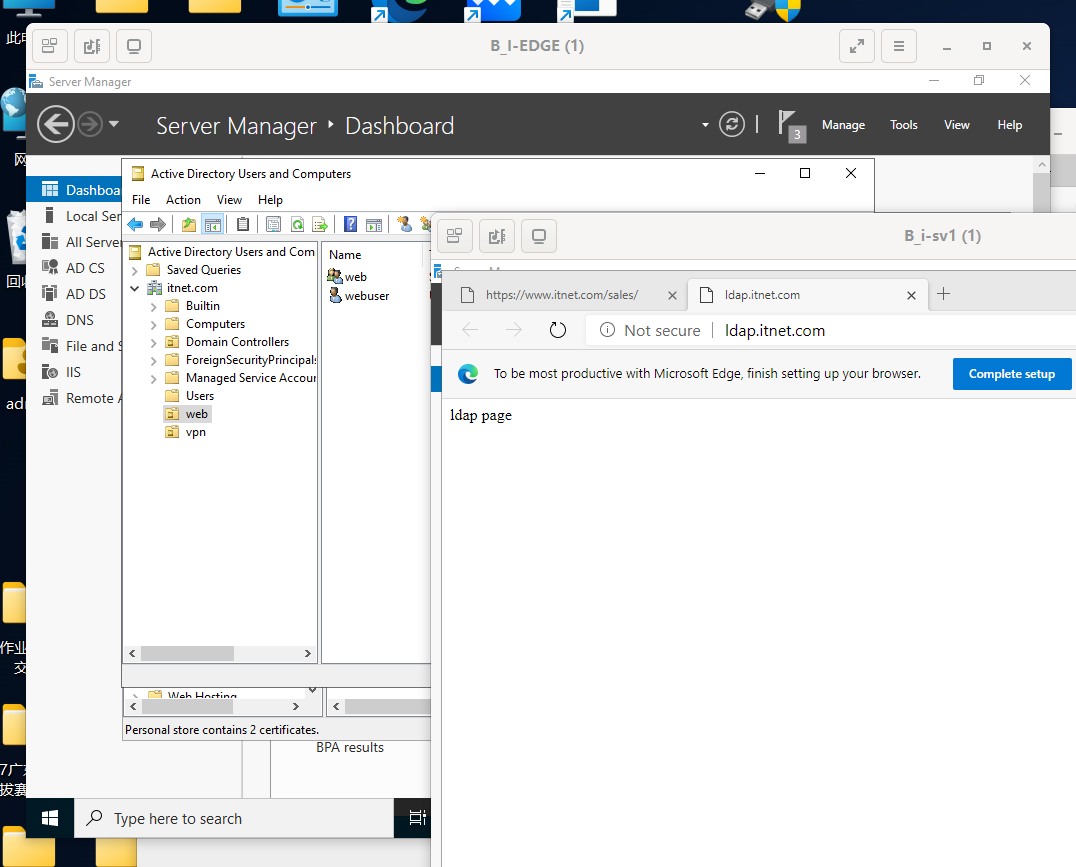Open the Action menu in ADUC

(x=183, y=200)
